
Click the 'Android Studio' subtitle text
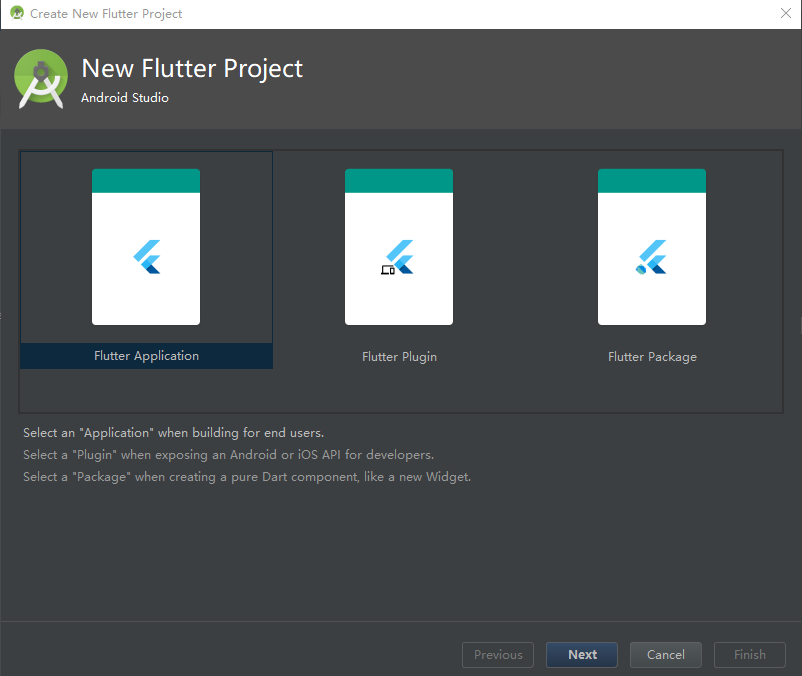click(x=125, y=98)
